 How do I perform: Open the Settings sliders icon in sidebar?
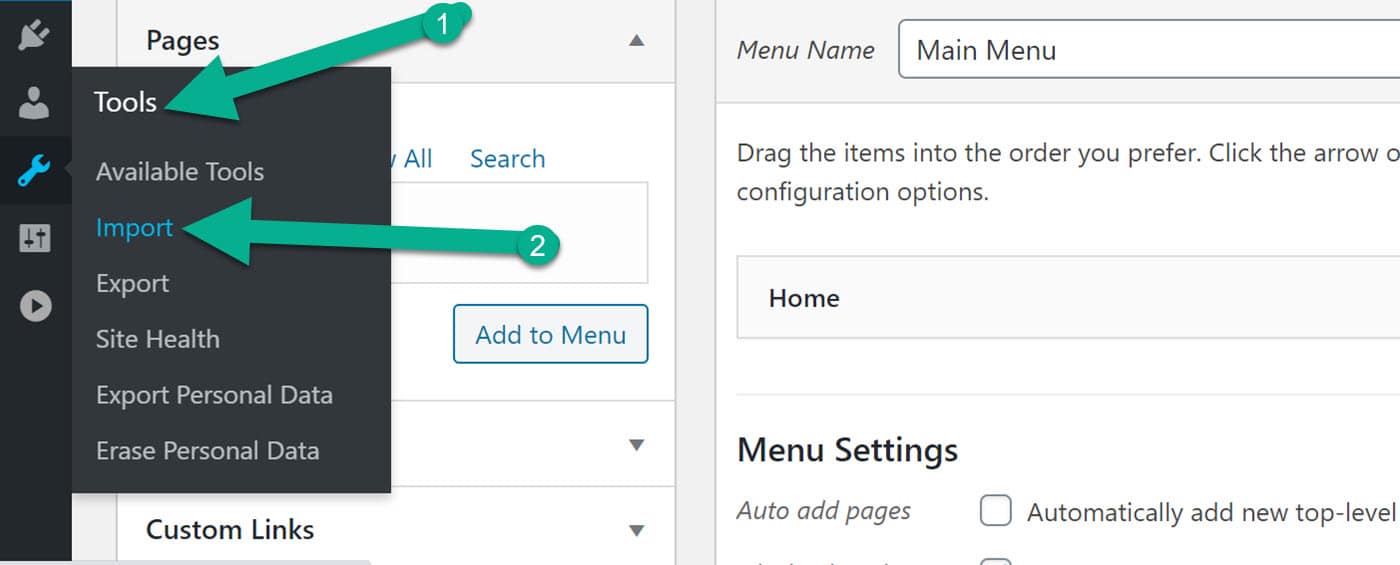click(x=34, y=238)
